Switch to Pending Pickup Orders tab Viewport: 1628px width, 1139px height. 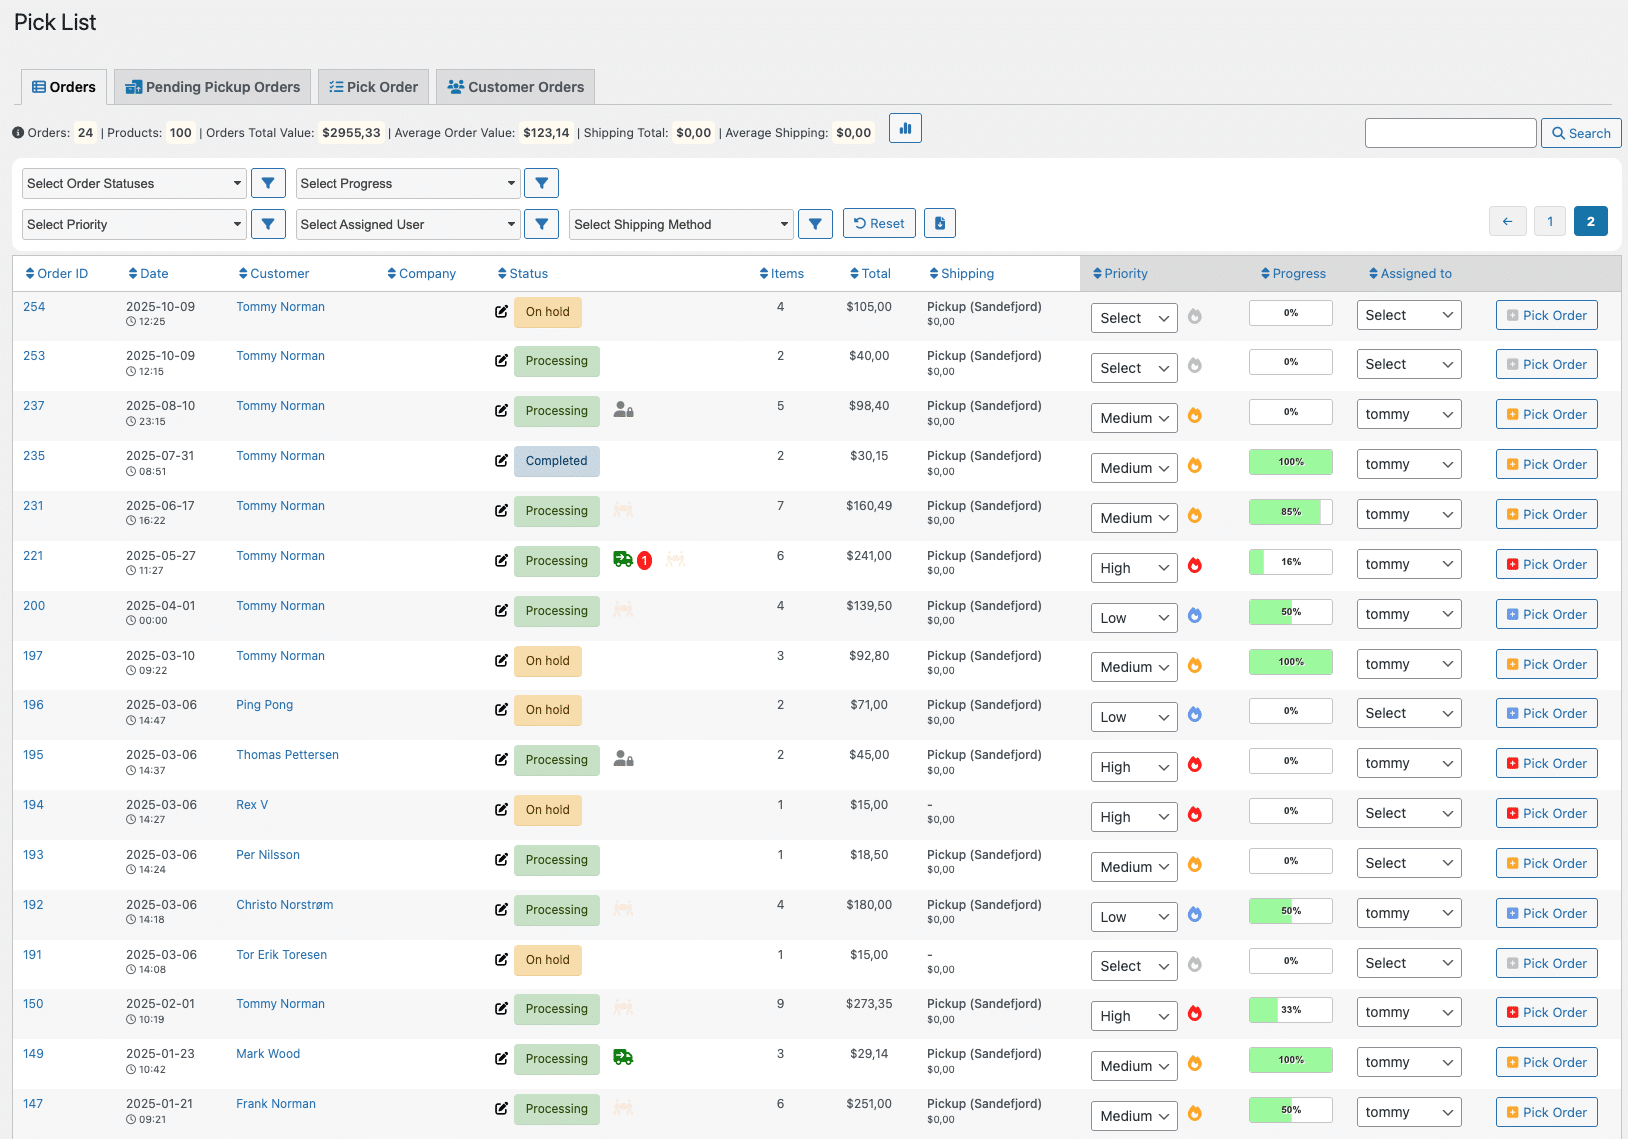[212, 87]
